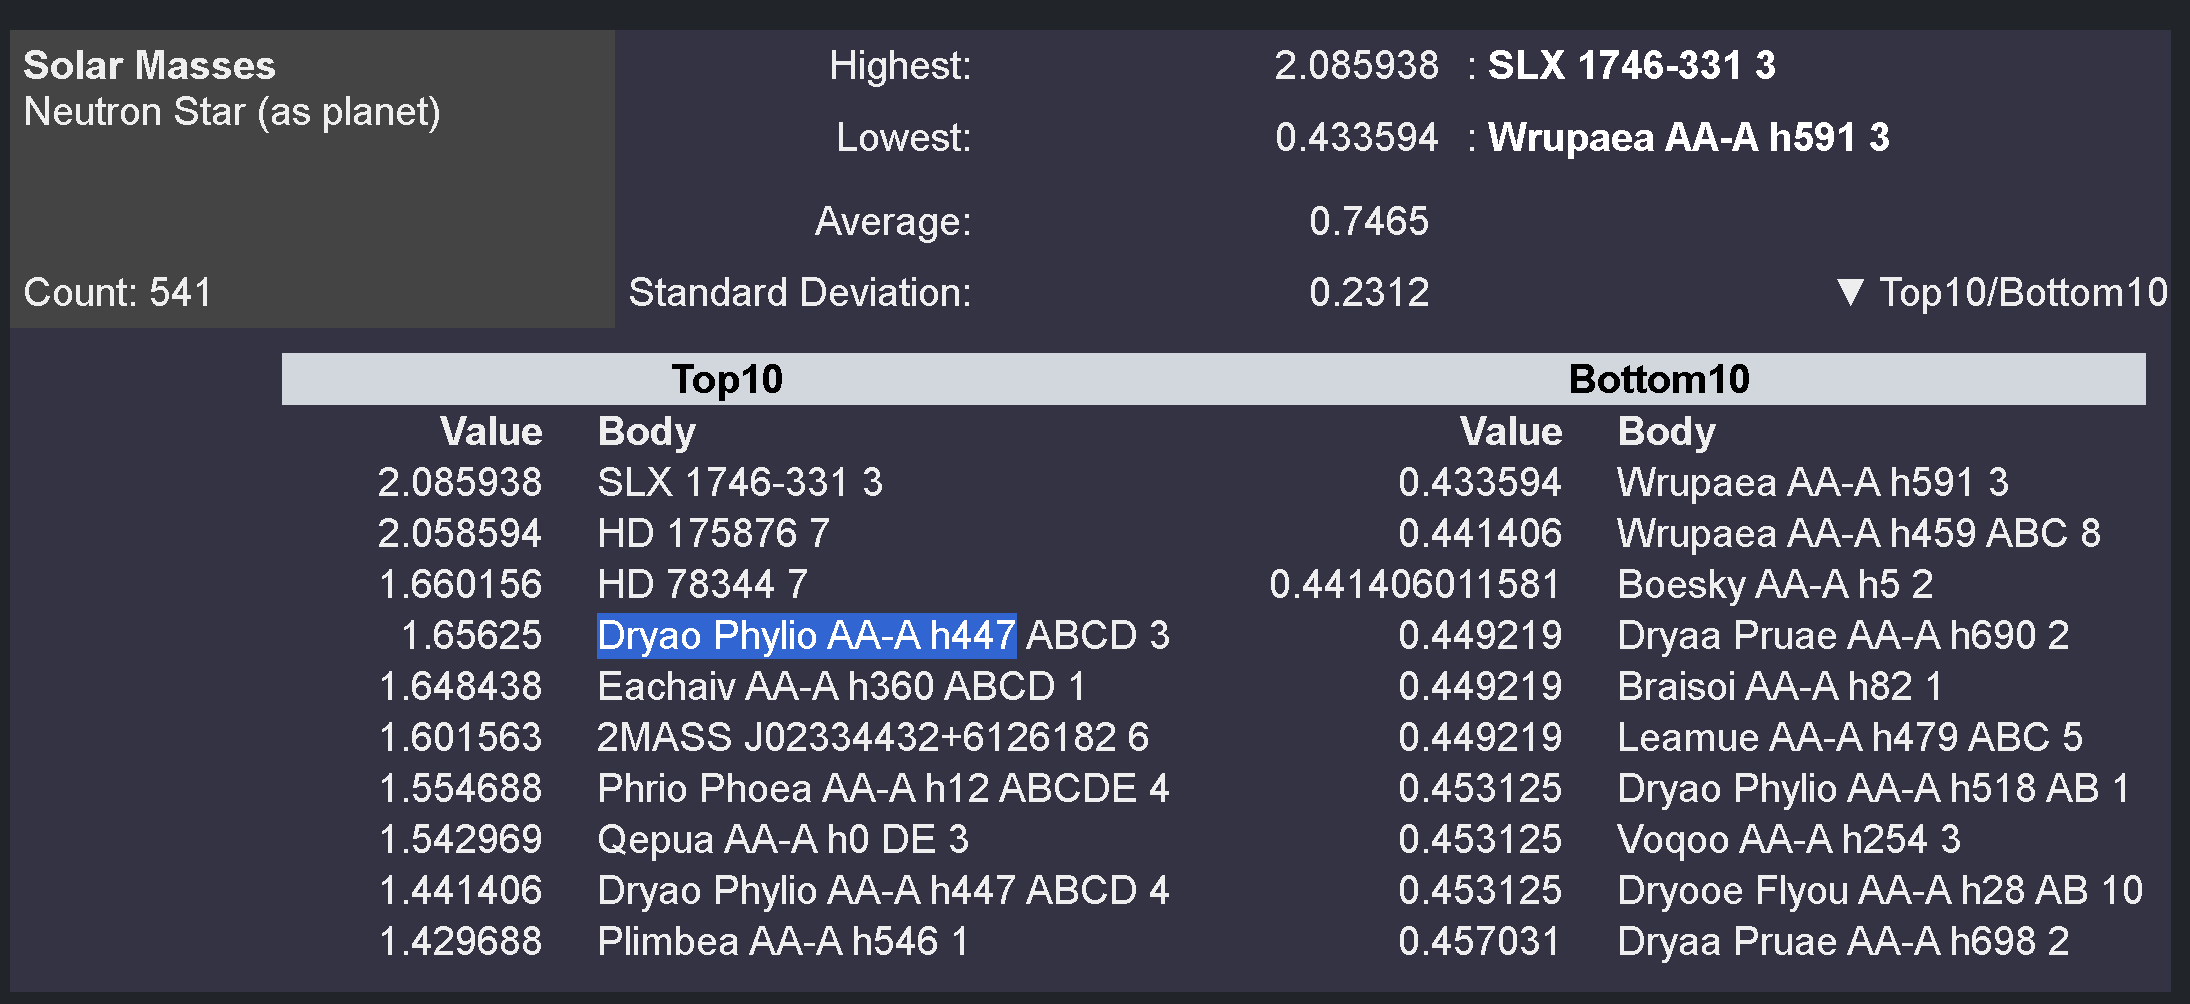Click value 1.601563
The width and height of the screenshot is (2190, 1004).
(460, 737)
